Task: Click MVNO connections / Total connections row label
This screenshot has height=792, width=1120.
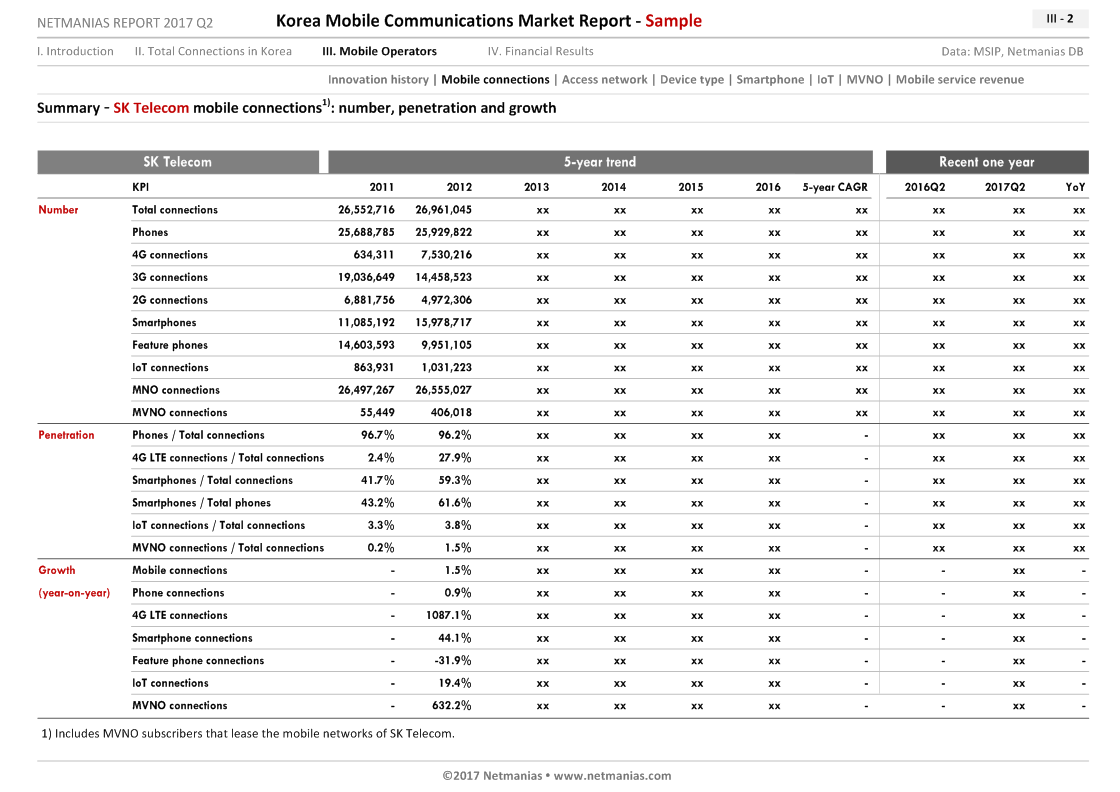Action: click(228, 548)
